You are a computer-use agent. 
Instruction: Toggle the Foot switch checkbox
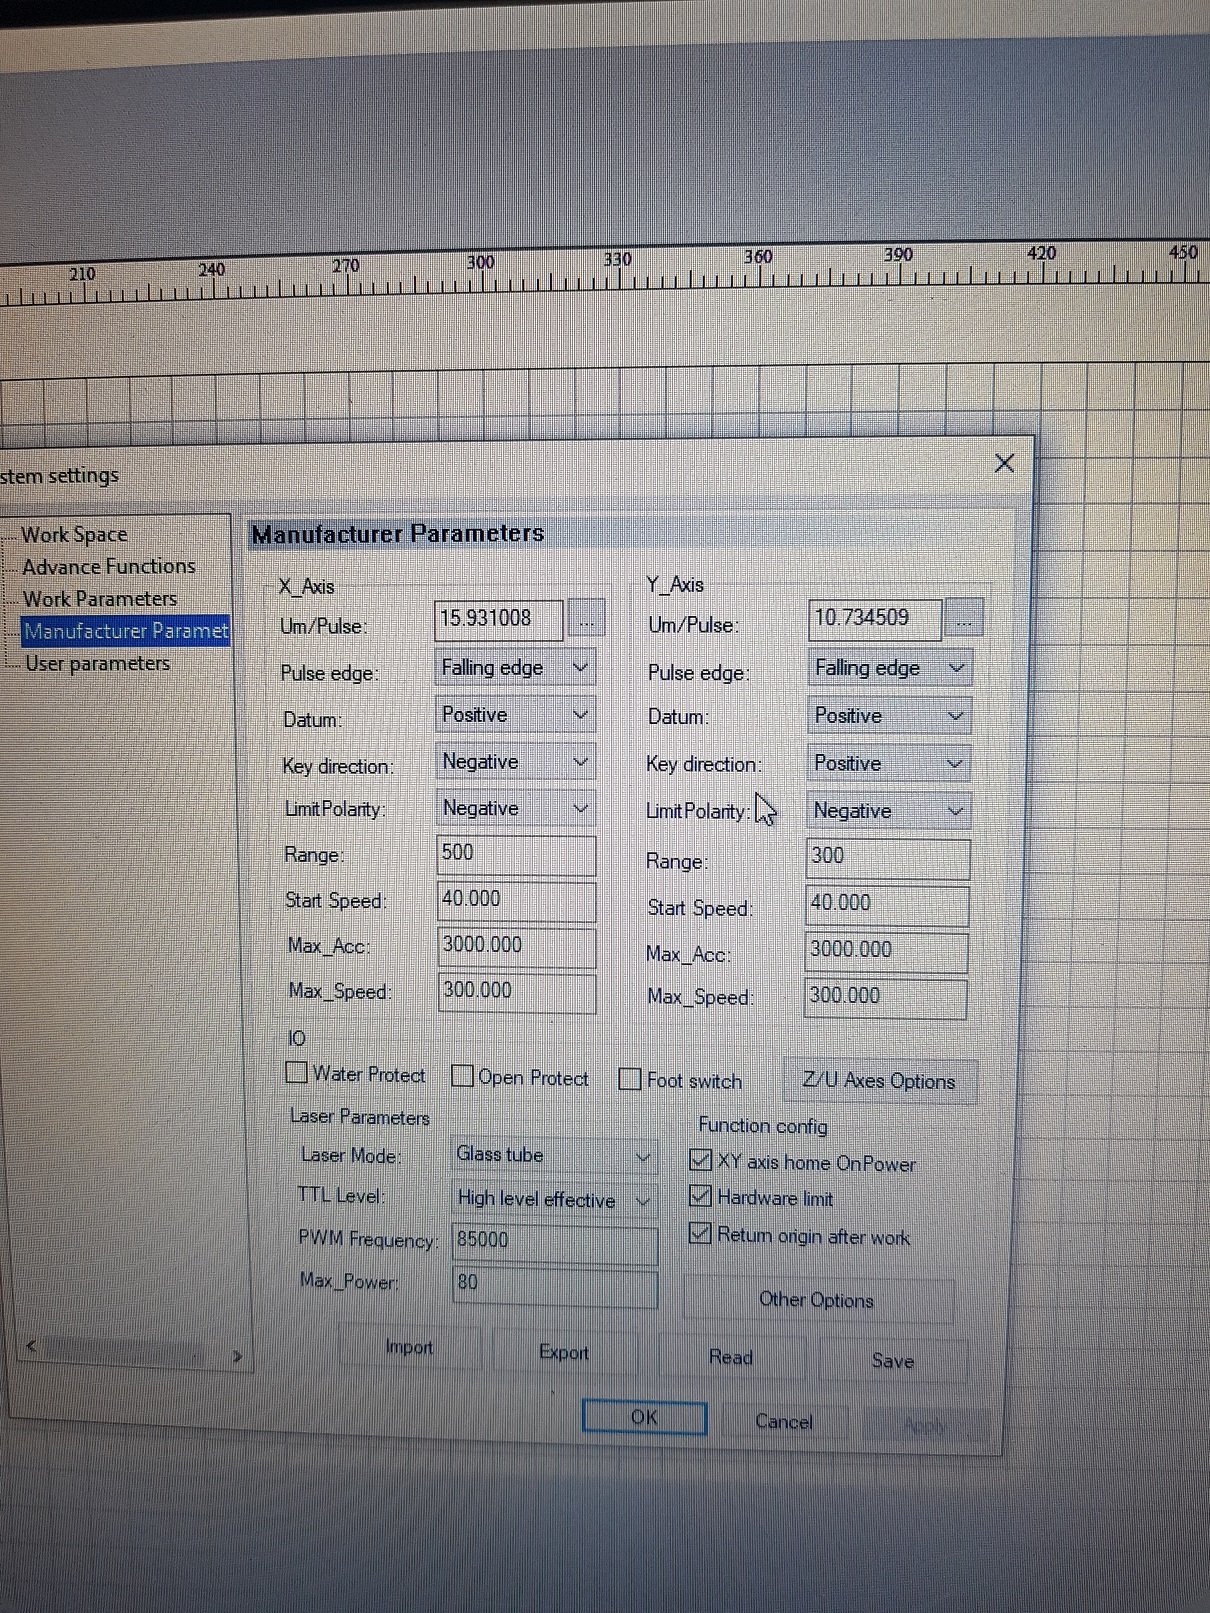[630, 1079]
